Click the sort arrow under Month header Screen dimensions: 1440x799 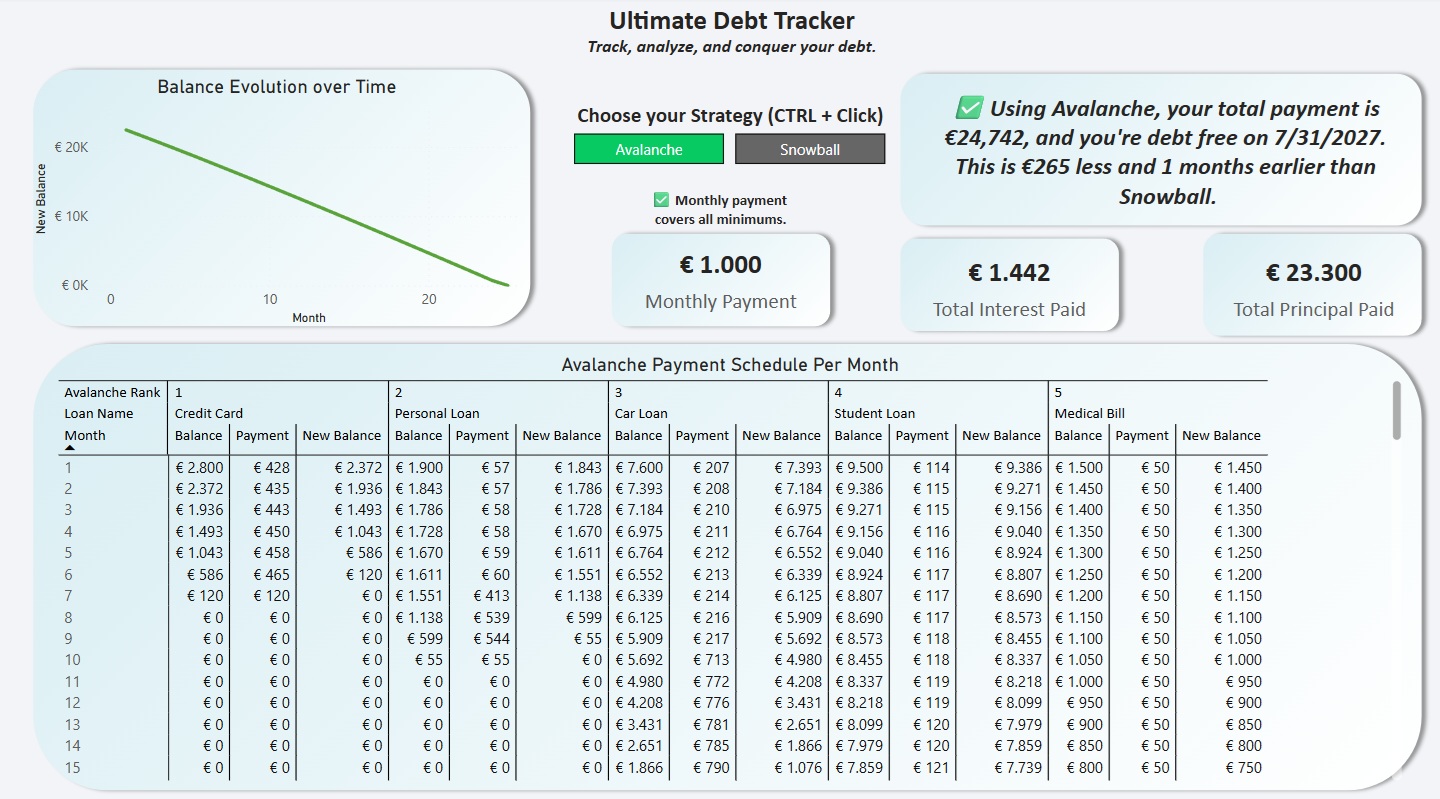point(70,449)
